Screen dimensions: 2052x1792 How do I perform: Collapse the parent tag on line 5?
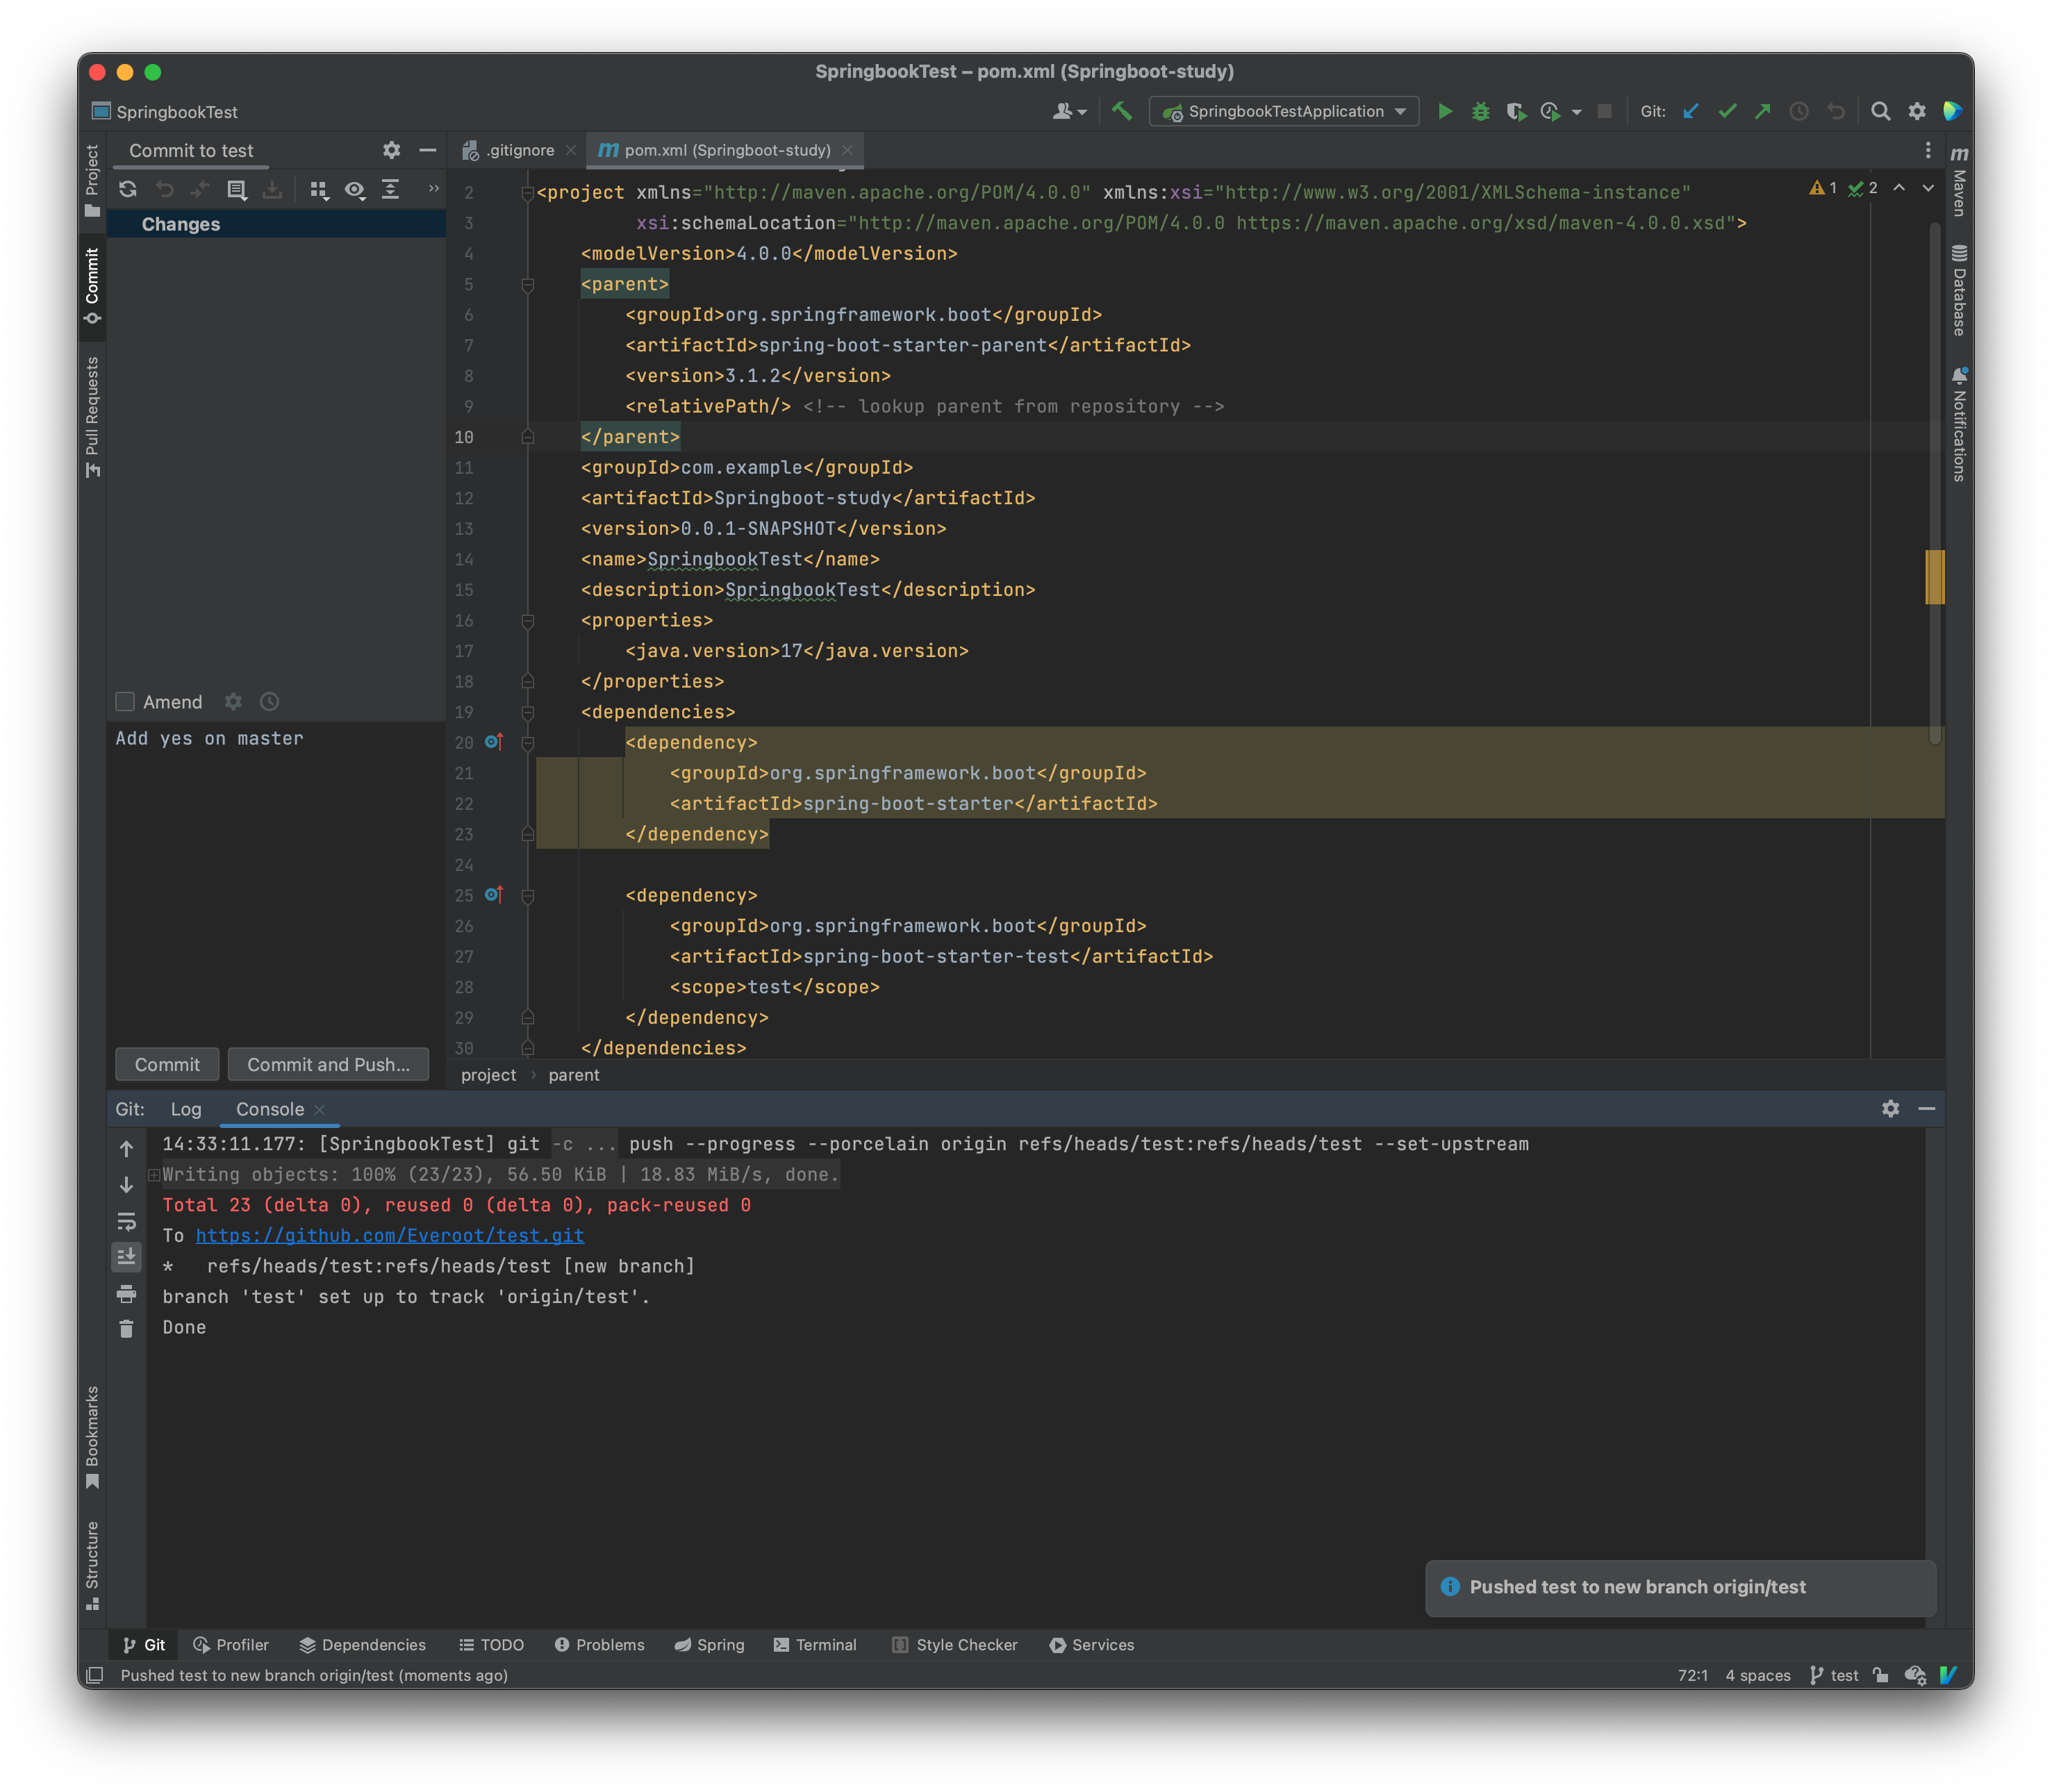tap(528, 285)
